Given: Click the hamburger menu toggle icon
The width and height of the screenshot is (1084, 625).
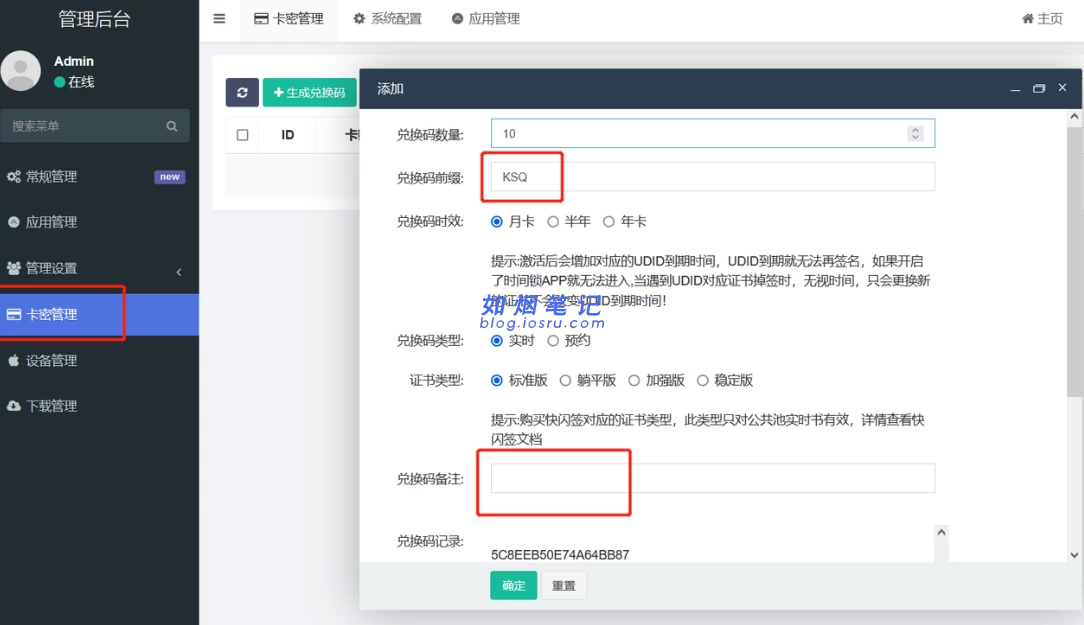Looking at the screenshot, I should 219,19.
